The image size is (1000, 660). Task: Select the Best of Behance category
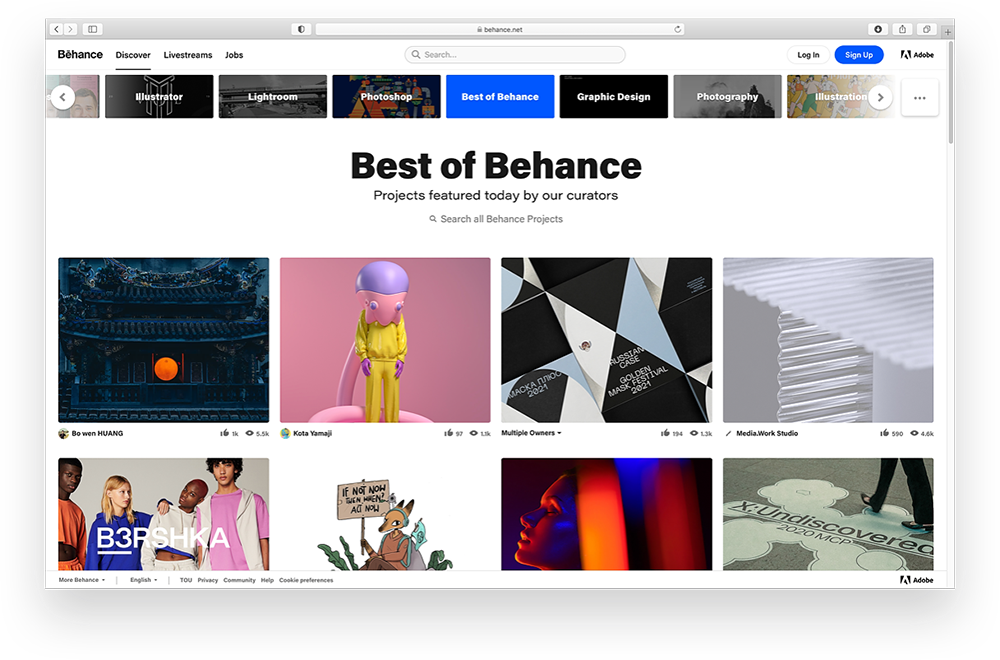pos(500,96)
